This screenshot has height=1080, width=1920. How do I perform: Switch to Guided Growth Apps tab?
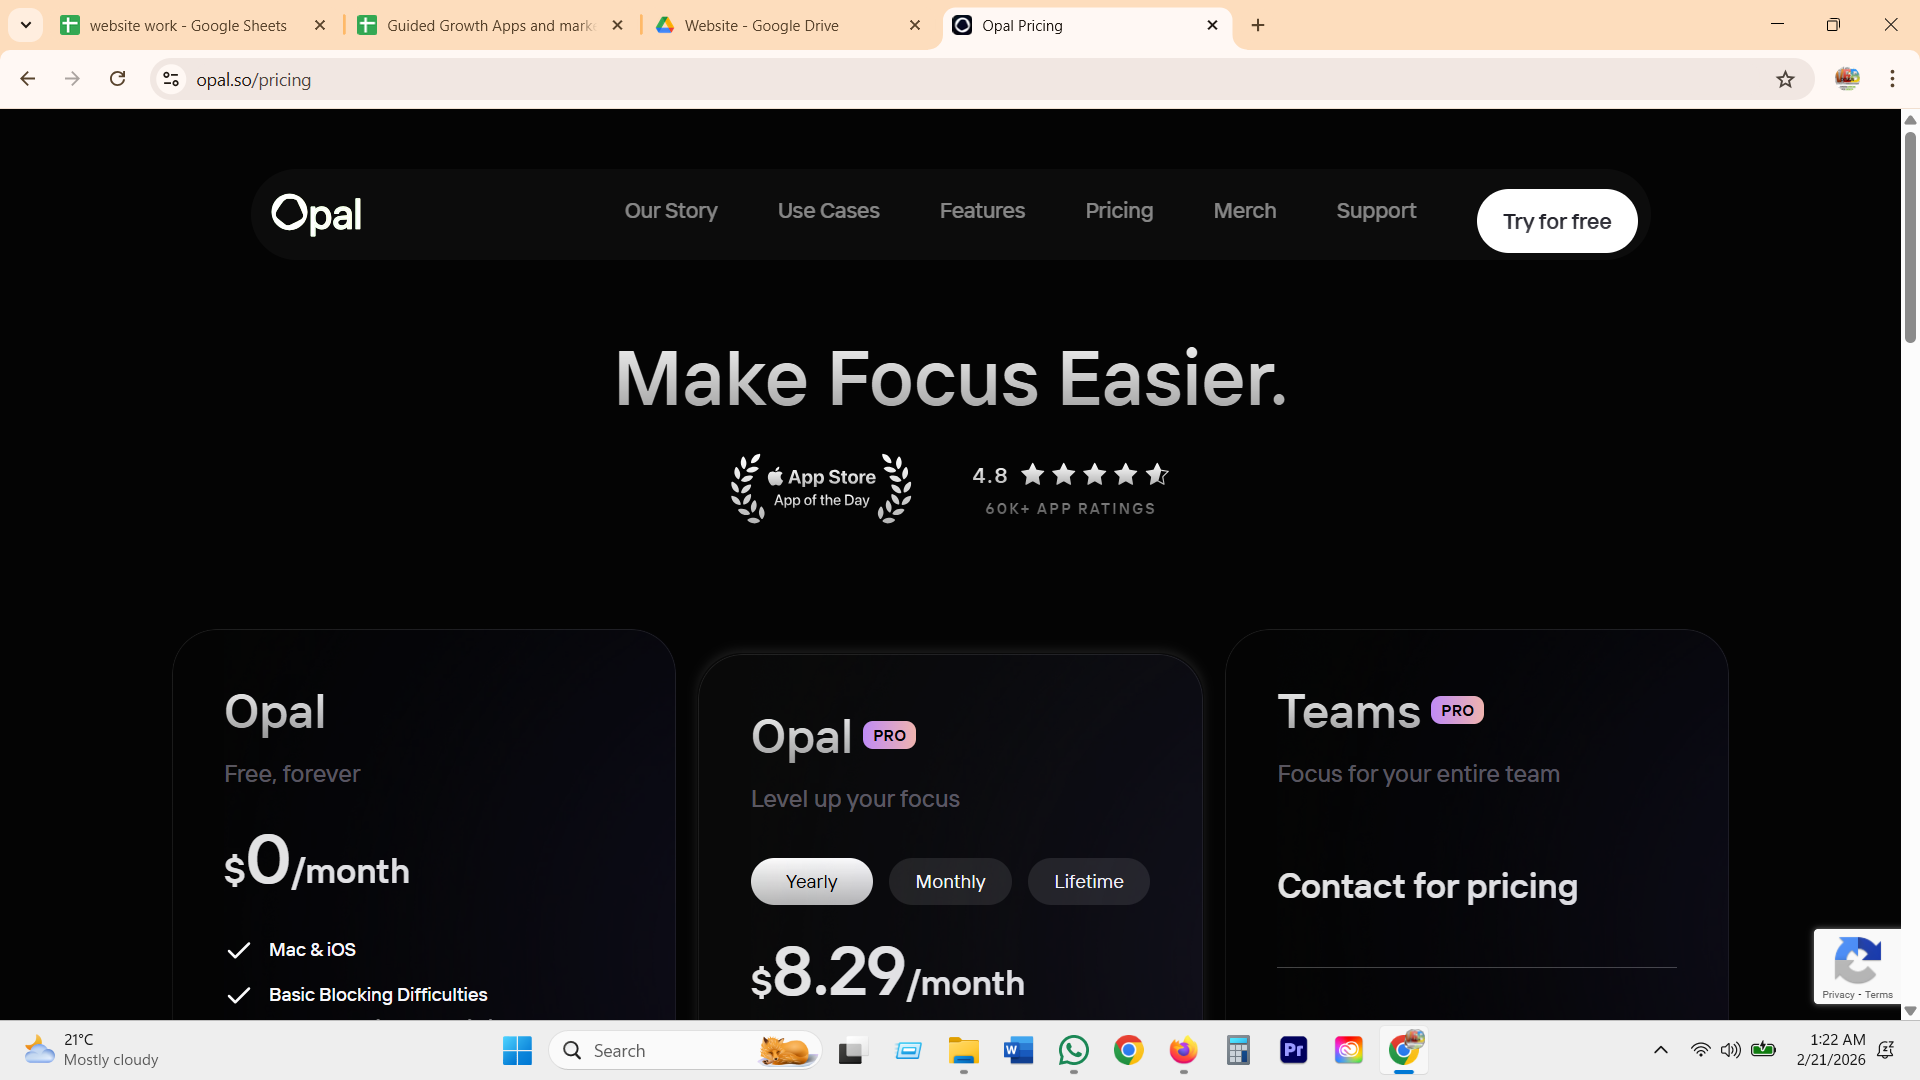(490, 25)
